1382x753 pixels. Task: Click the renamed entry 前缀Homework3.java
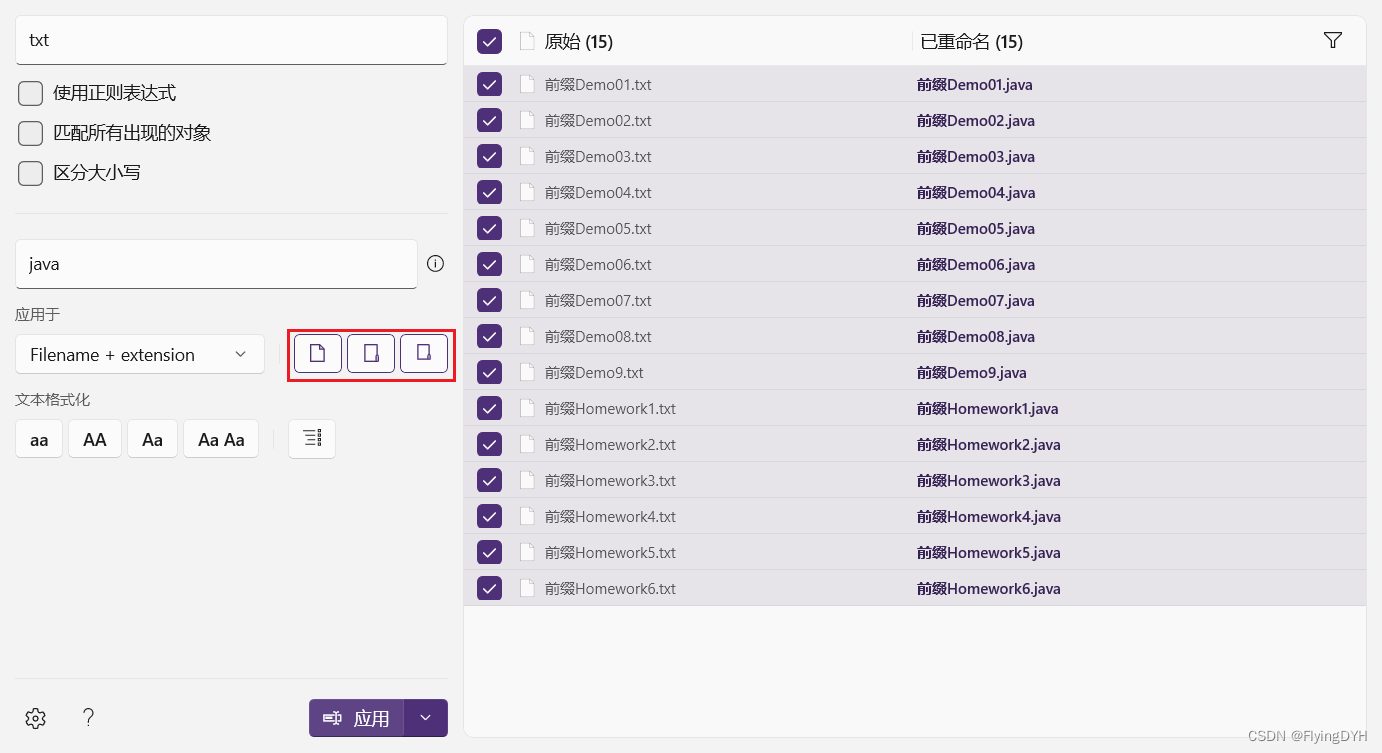tap(988, 480)
